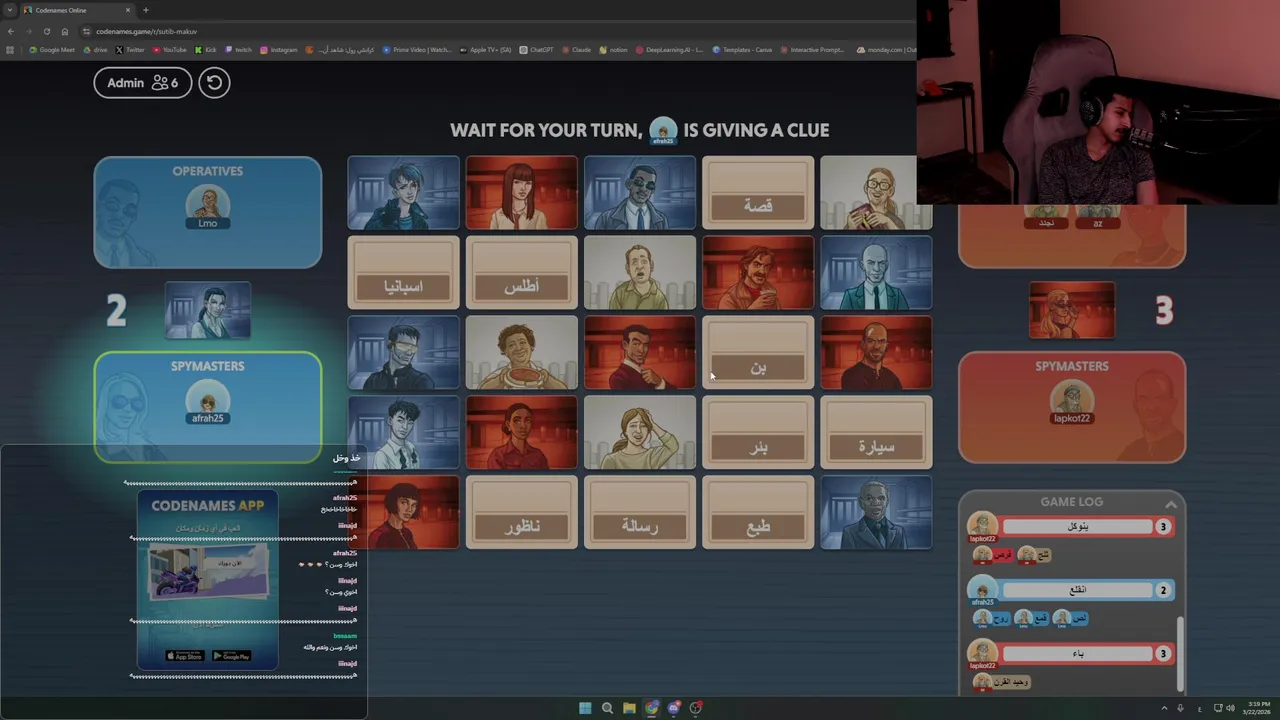Click afrah25 avatar in blue Spymasters panel
This screenshot has height=720, width=1280.
click(x=208, y=400)
